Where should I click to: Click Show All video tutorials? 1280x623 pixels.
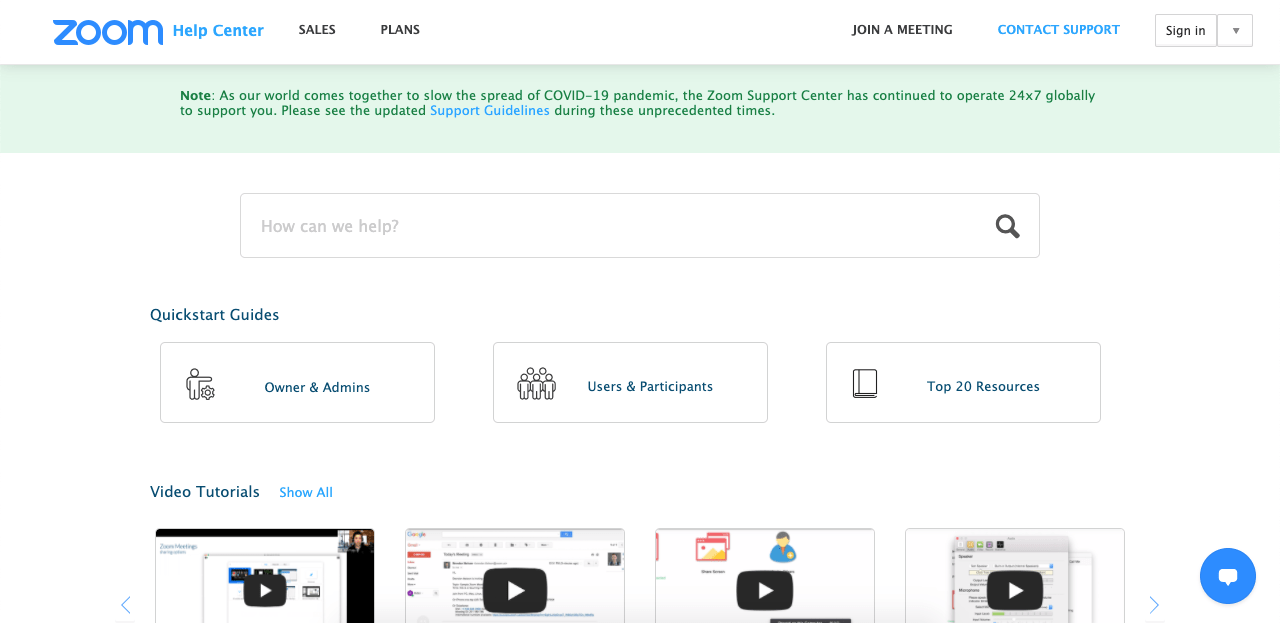pyautogui.click(x=306, y=493)
